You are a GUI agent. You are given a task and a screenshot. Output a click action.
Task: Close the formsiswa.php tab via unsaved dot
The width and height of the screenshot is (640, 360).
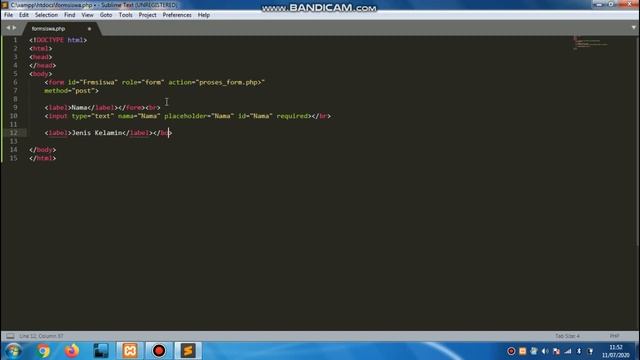click(x=89, y=29)
